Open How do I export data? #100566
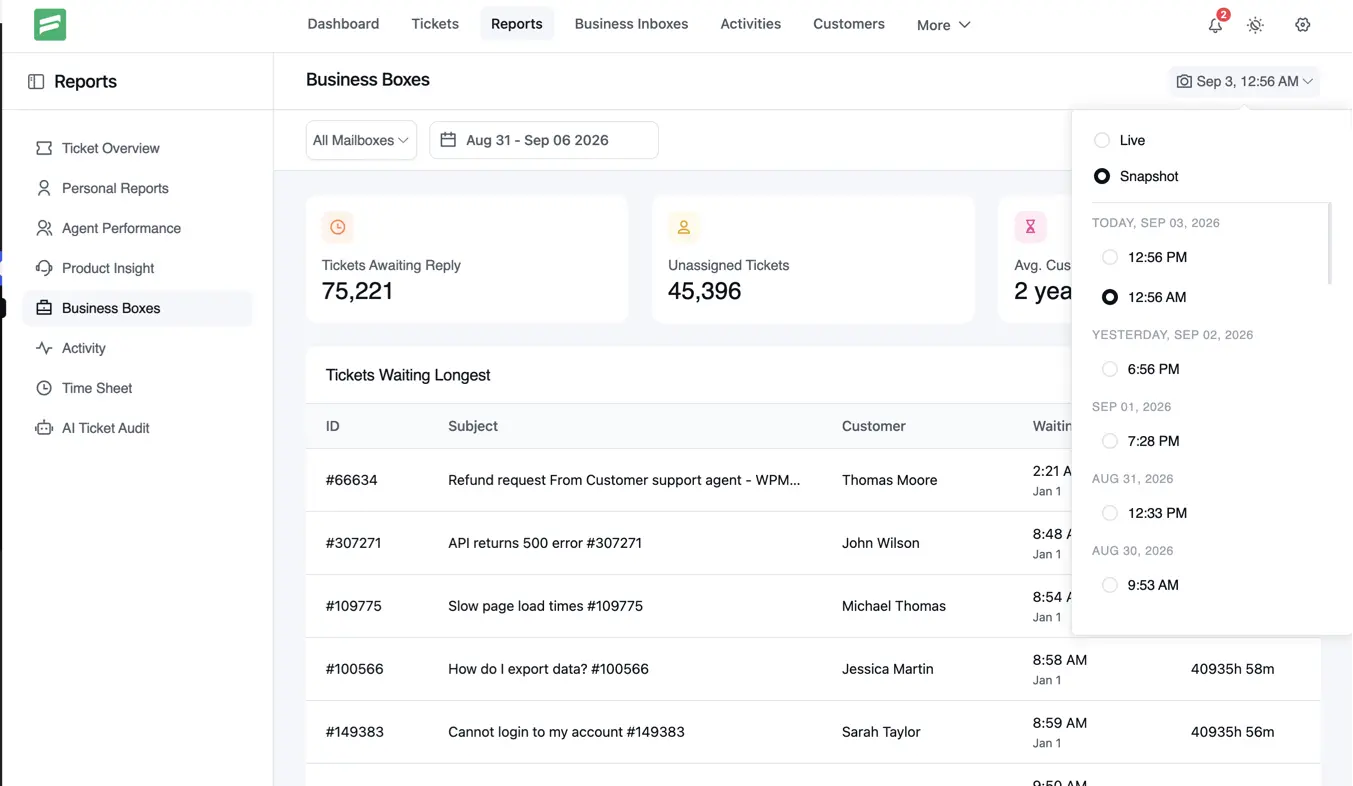The image size is (1353, 786). click(548, 669)
